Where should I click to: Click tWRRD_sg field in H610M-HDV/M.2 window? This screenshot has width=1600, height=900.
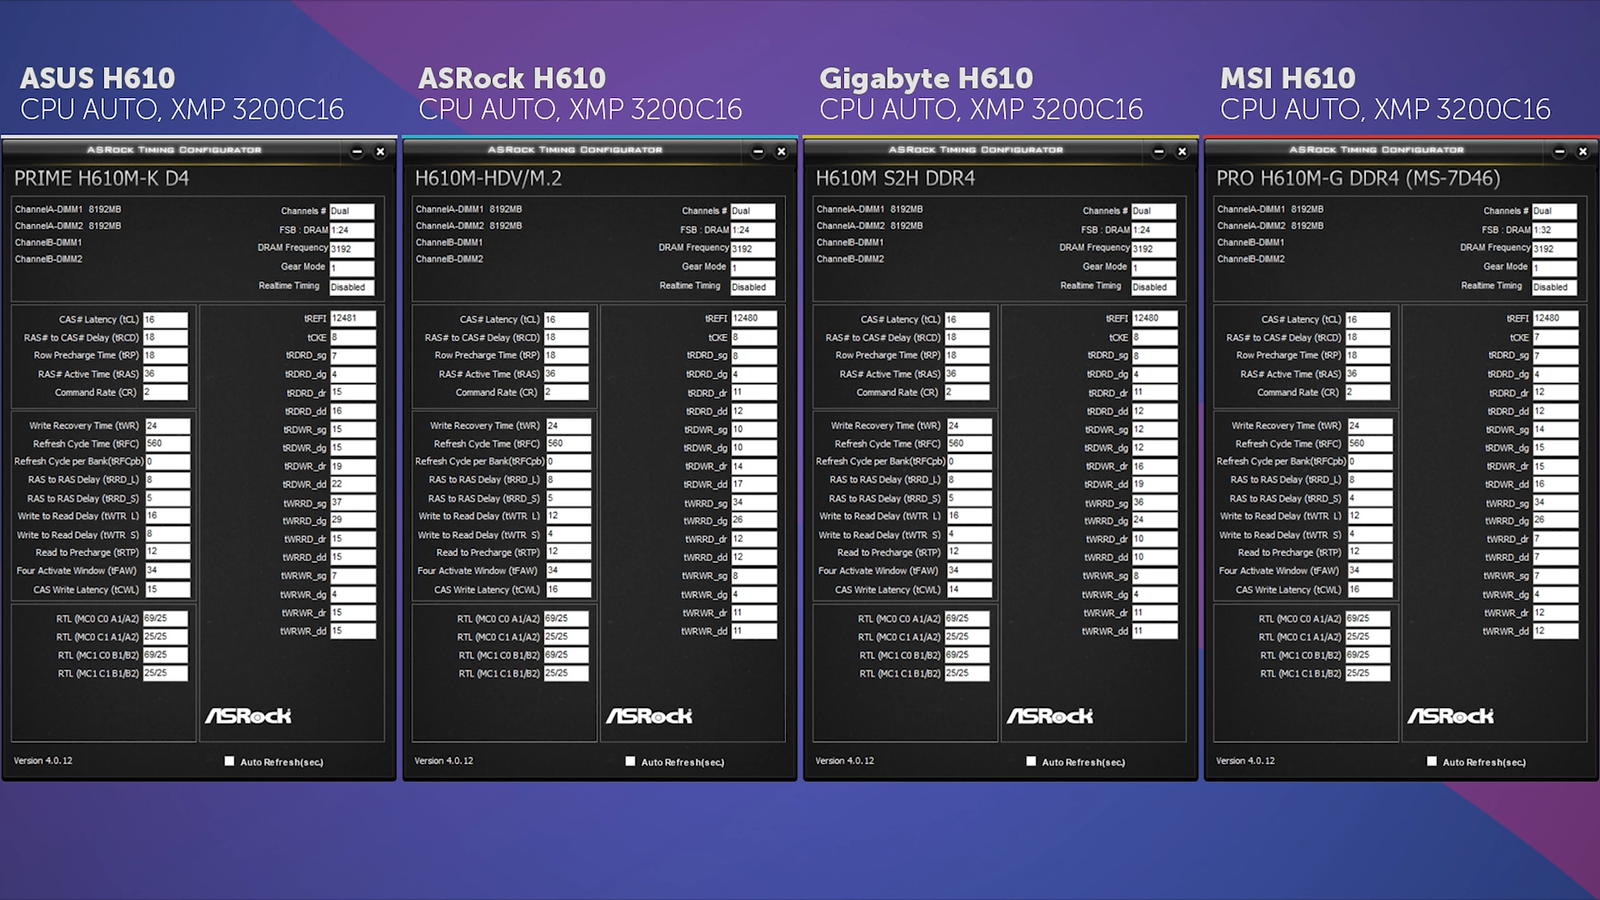click(x=754, y=503)
